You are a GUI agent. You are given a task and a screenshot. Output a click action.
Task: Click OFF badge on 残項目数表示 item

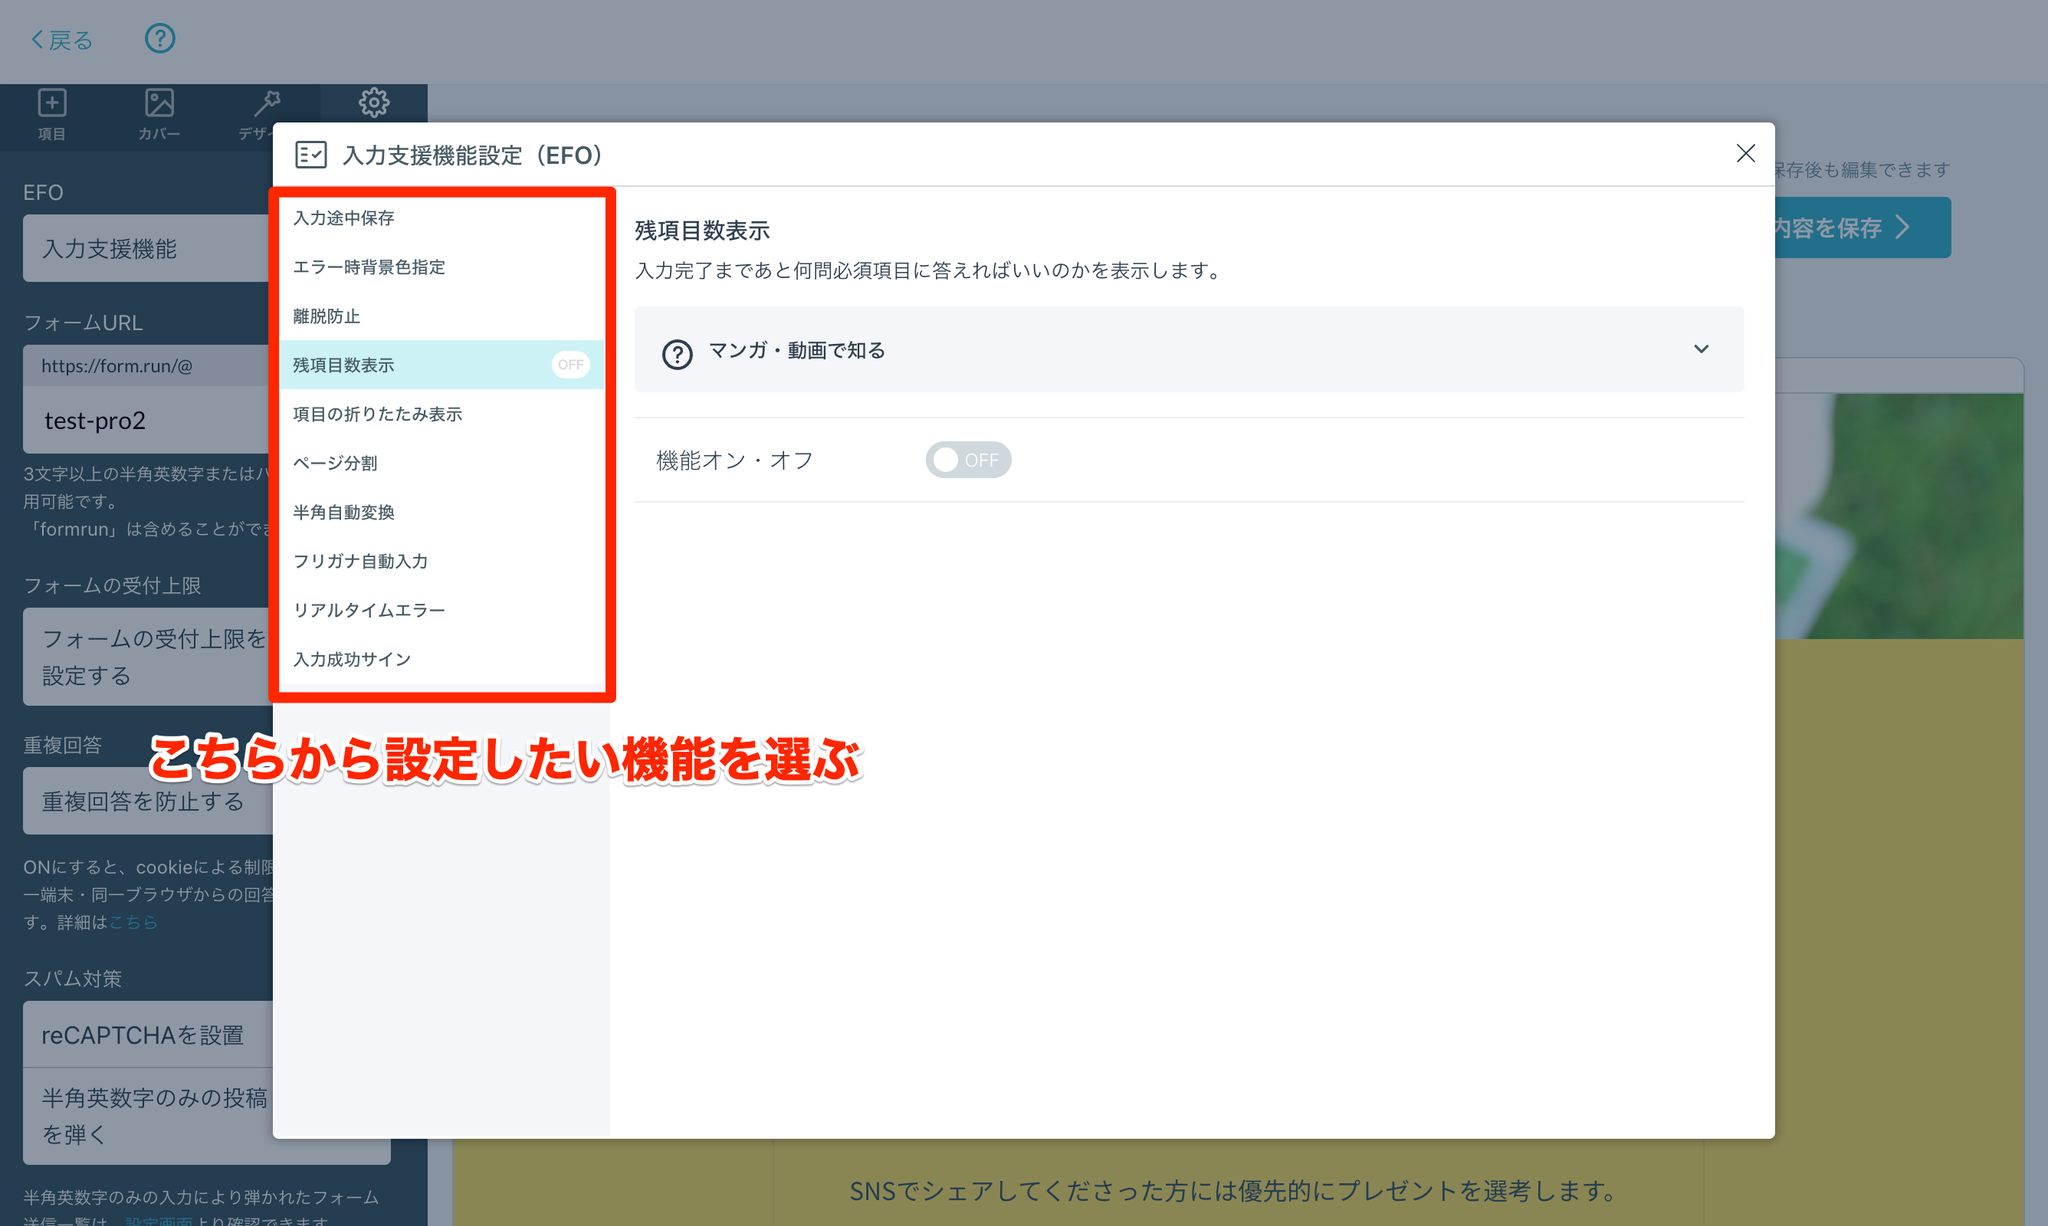570,365
